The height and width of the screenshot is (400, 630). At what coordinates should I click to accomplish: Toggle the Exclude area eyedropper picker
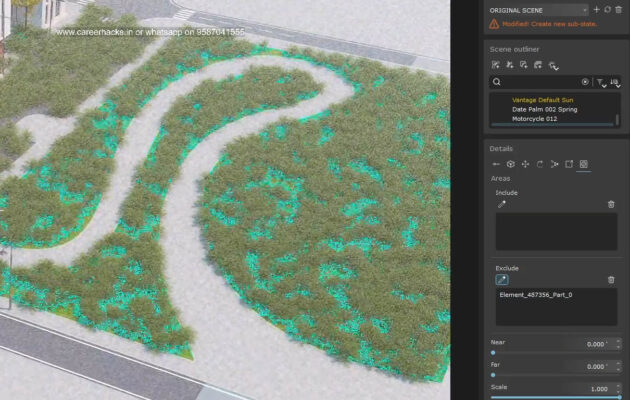click(502, 280)
